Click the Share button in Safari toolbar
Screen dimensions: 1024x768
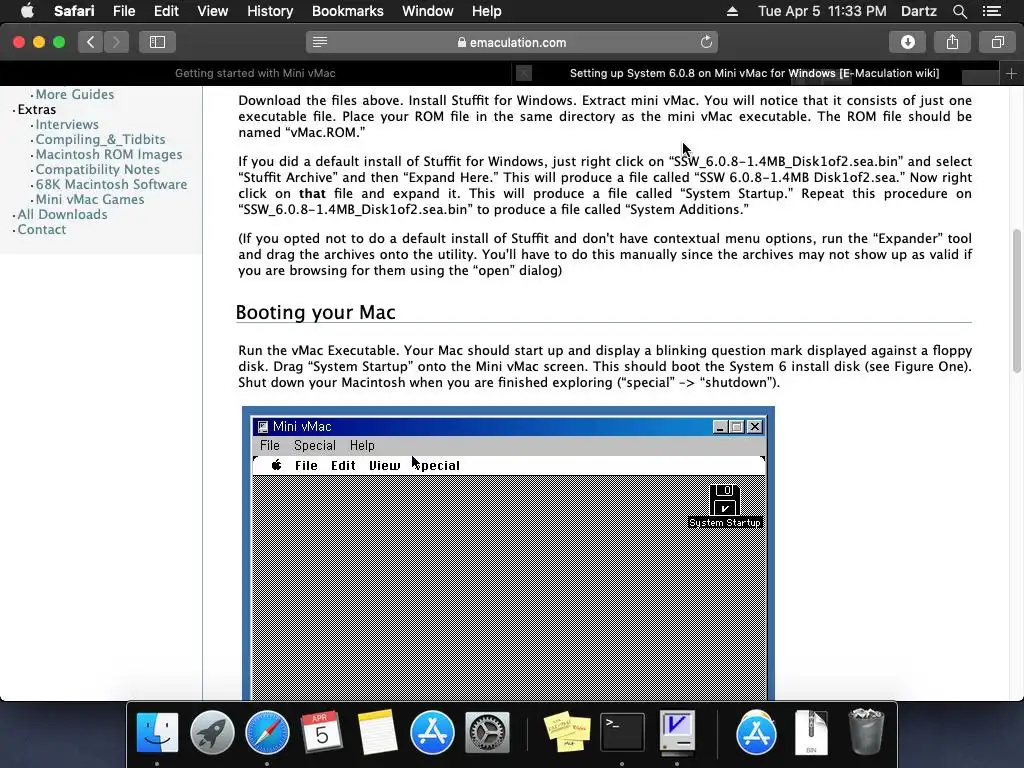[x=952, y=42]
